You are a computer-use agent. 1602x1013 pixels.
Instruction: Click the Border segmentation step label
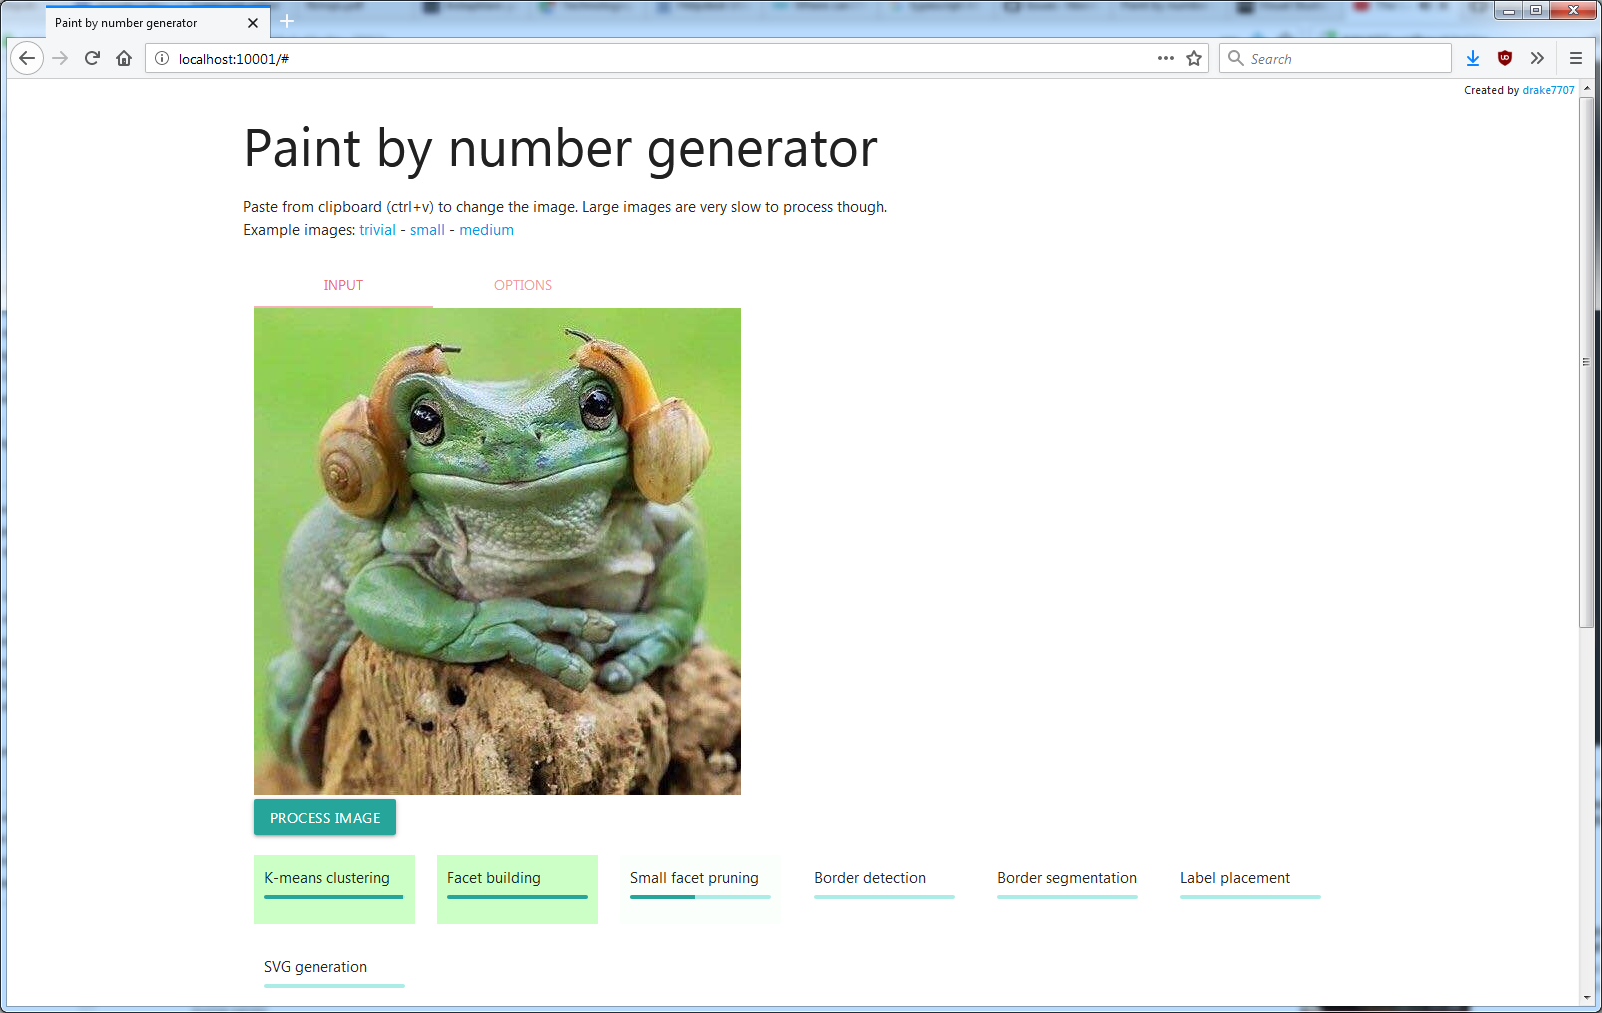[1067, 878]
